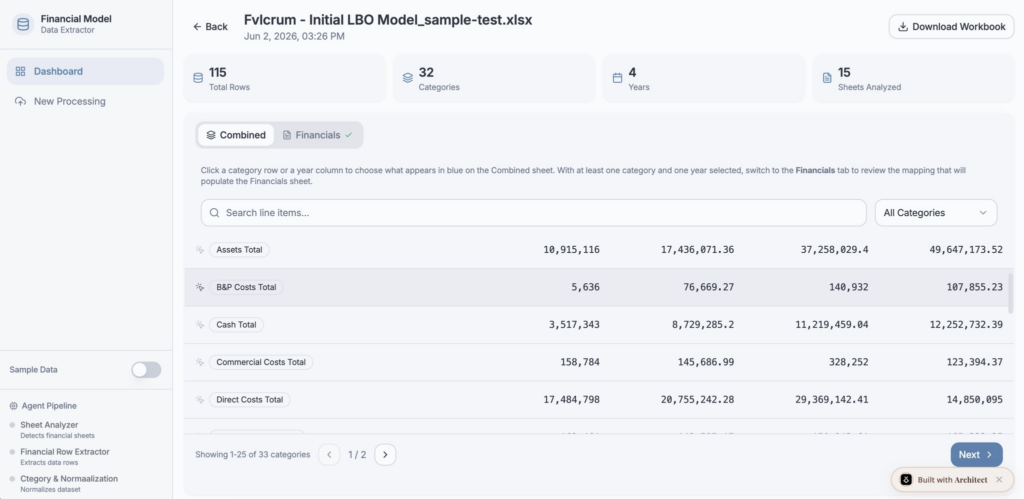Click the value 14,850,095

[972, 400]
